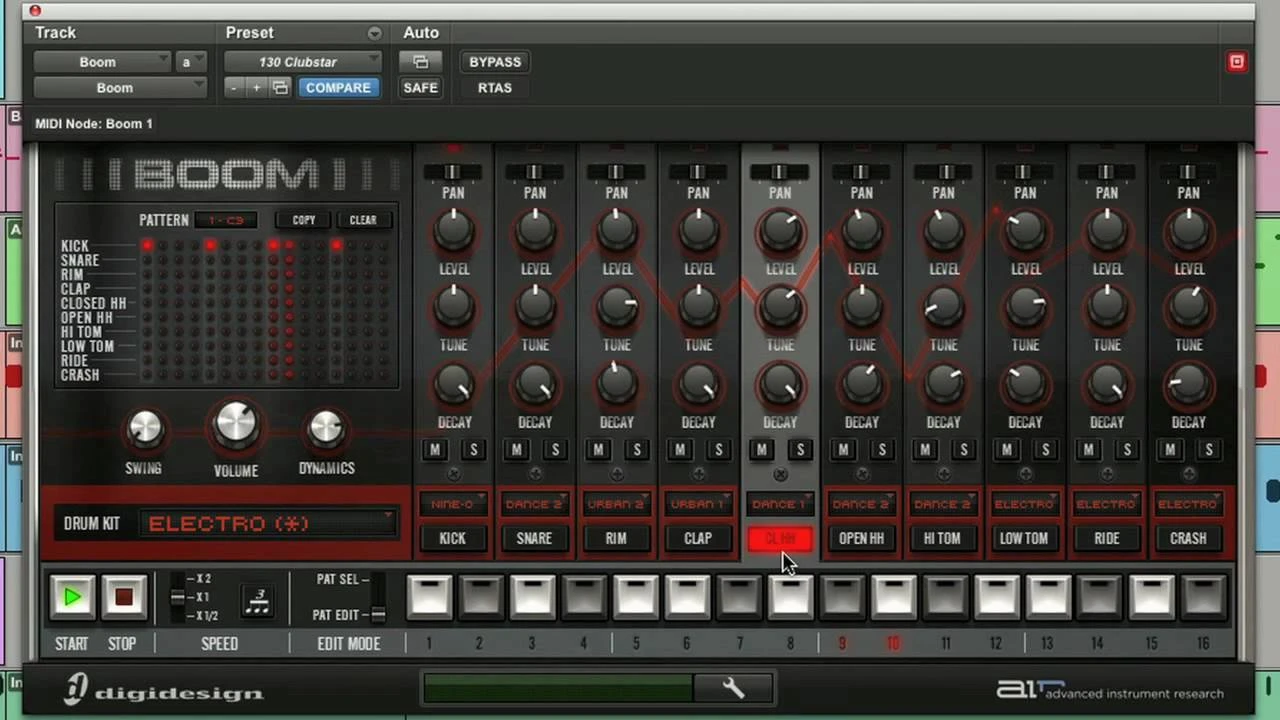Open the 130 Clubstar preset dropdown

pos(302,62)
